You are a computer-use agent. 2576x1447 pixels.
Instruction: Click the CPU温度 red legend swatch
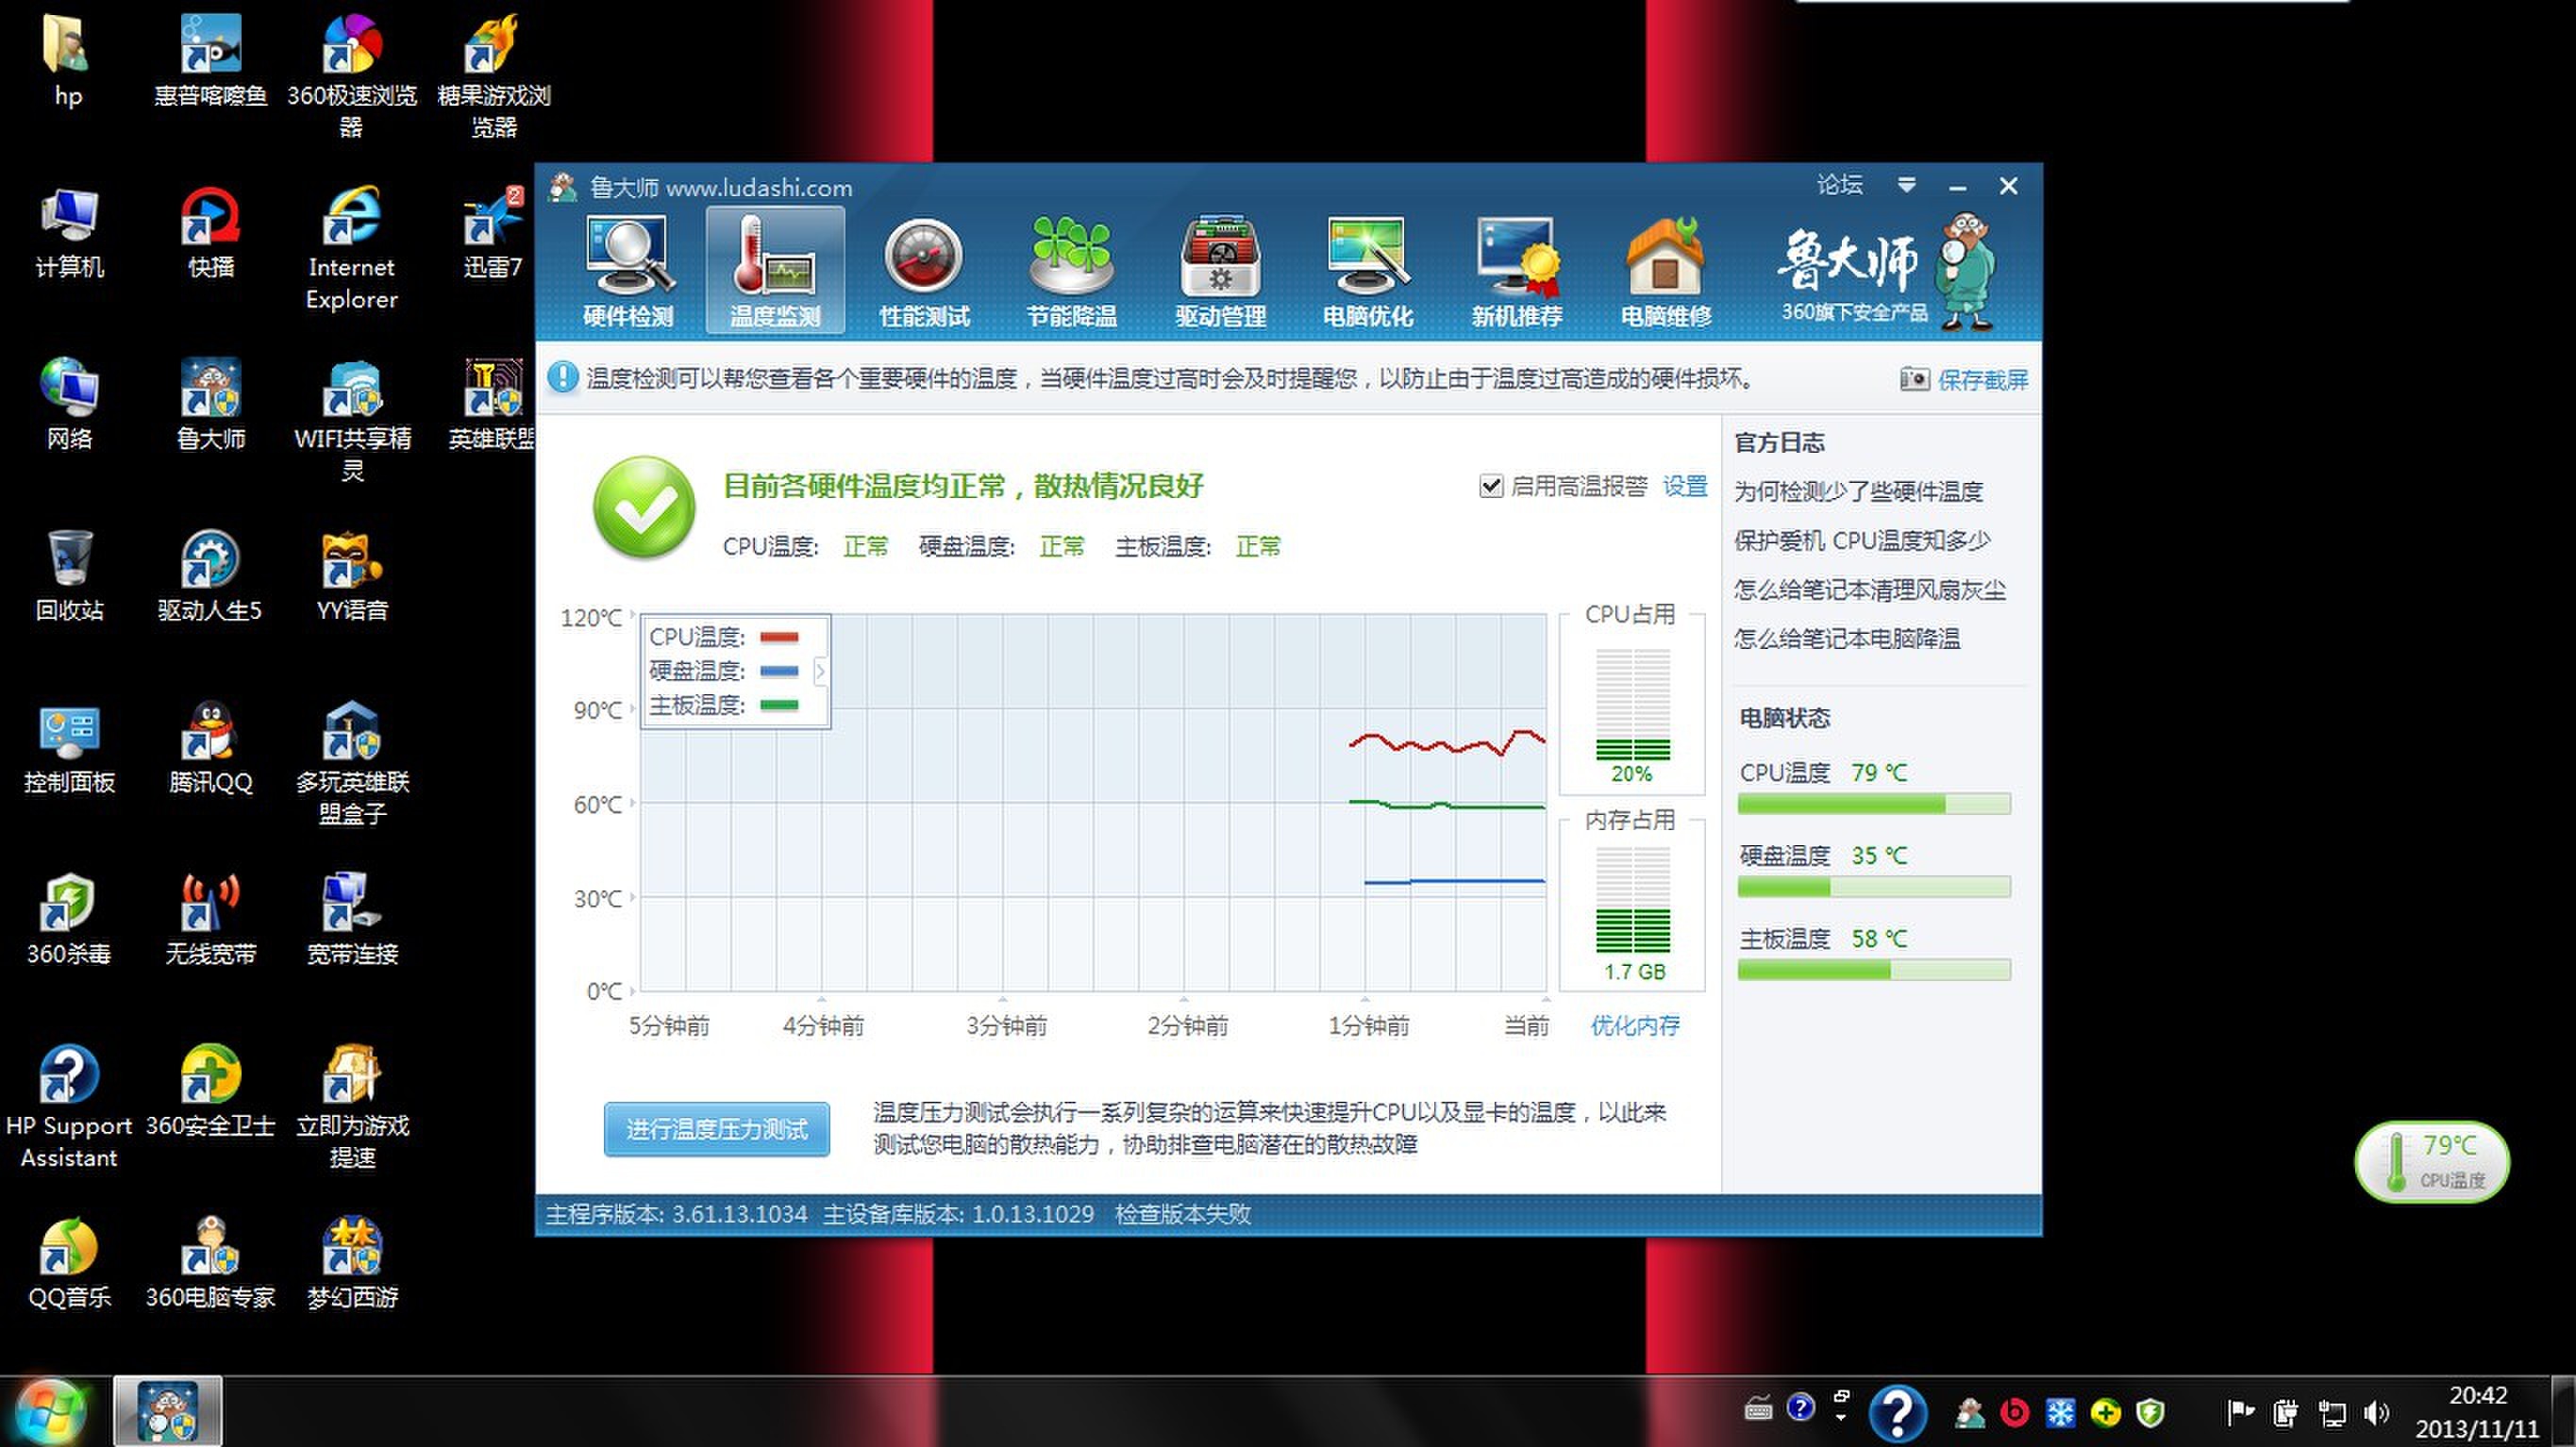pyautogui.click(x=779, y=637)
